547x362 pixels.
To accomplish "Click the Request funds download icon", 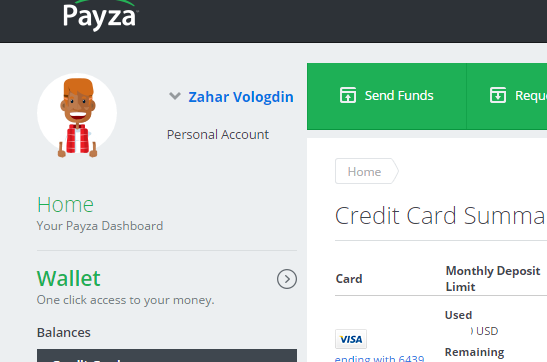I will pos(498,95).
